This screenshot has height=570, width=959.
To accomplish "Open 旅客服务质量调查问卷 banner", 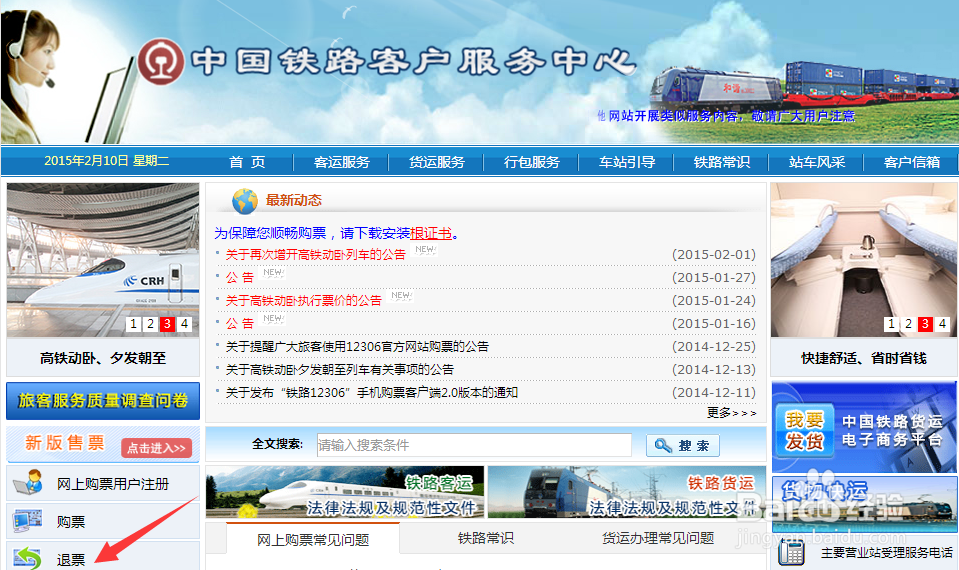I will (103, 401).
